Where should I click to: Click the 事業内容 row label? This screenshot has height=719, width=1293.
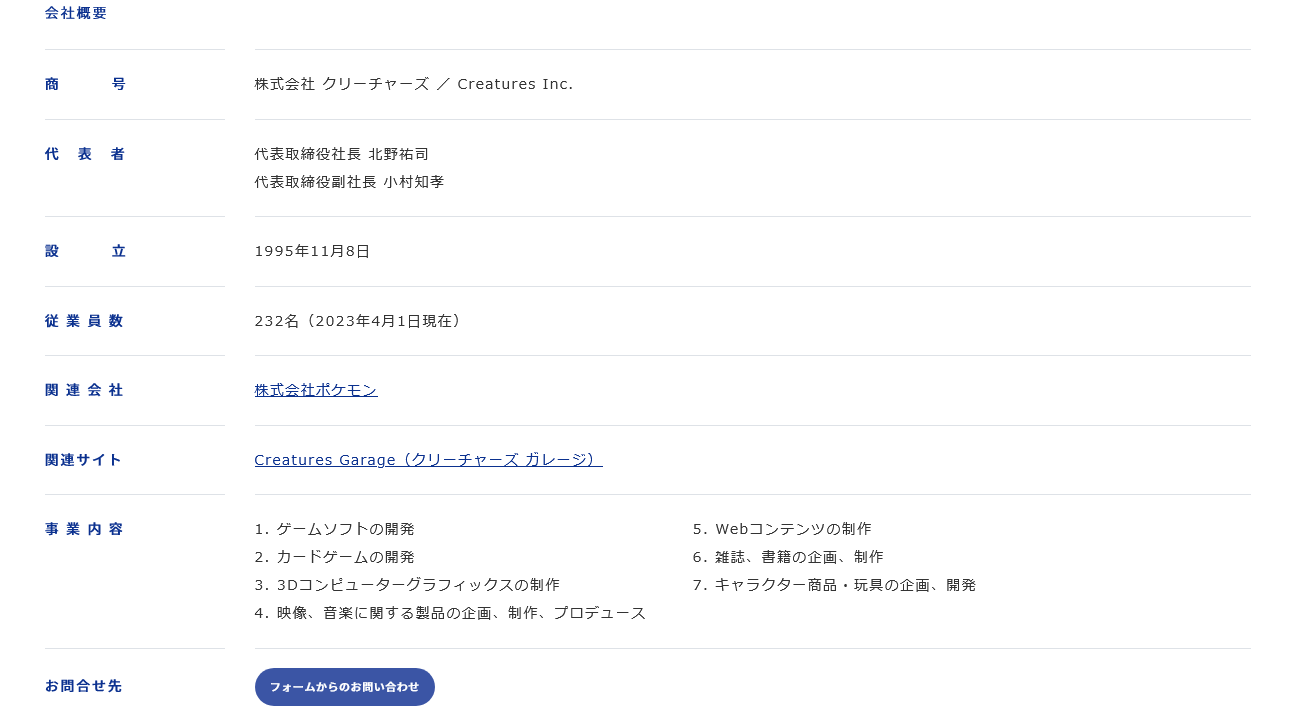(x=84, y=529)
